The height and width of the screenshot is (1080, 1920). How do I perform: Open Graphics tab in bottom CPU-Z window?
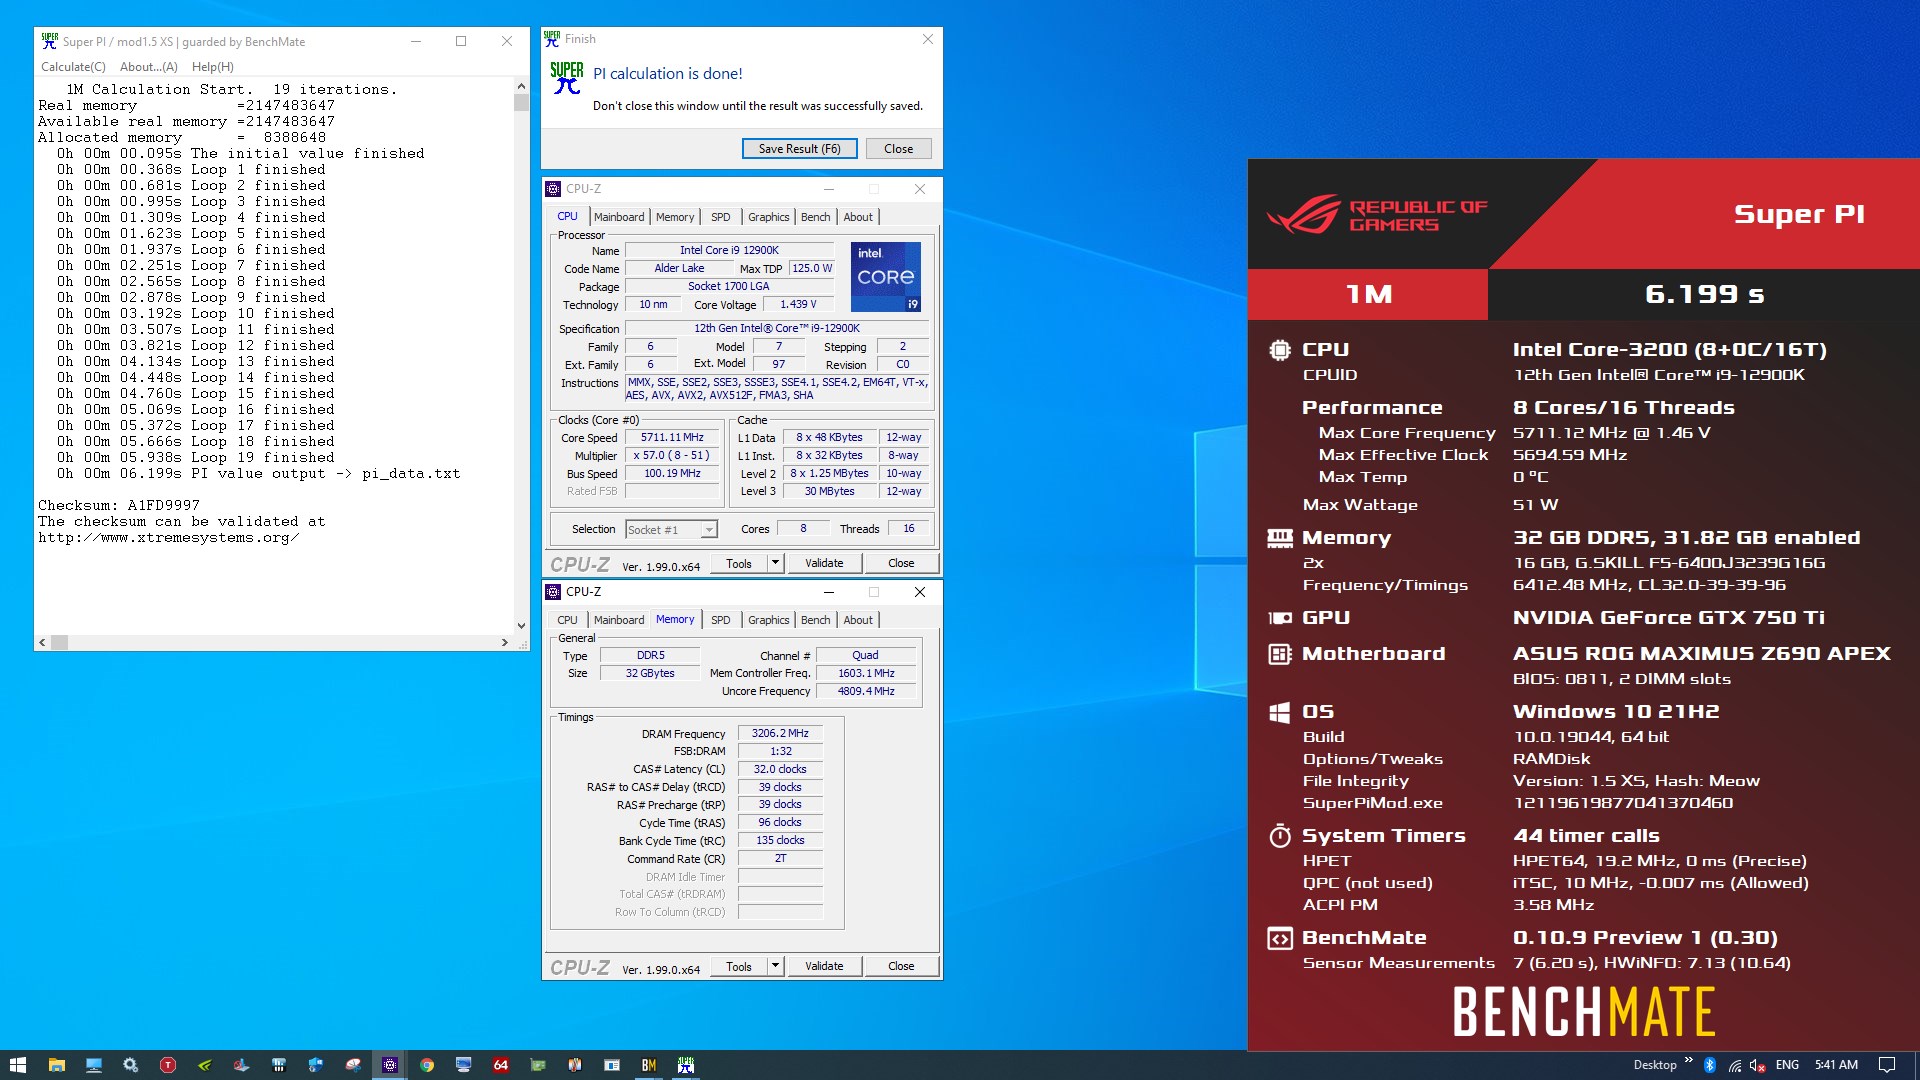coord(769,620)
